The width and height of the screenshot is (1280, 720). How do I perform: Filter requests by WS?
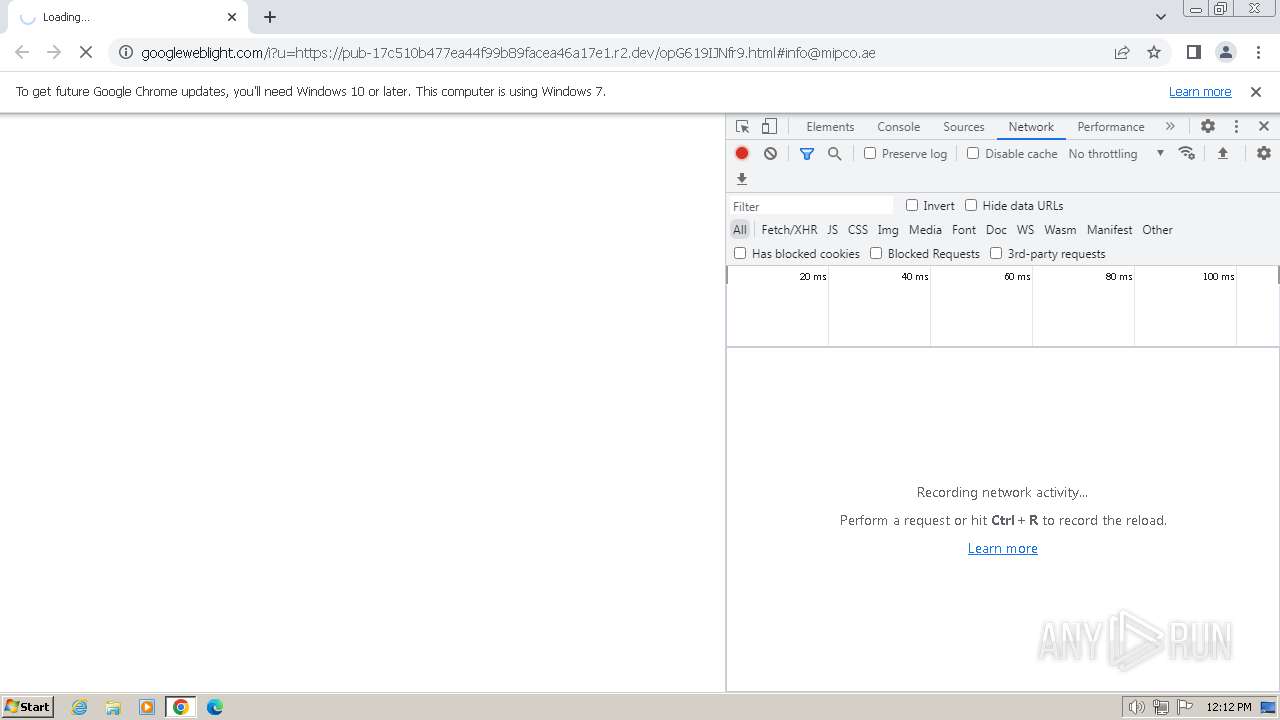pyautogui.click(x=1025, y=230)
